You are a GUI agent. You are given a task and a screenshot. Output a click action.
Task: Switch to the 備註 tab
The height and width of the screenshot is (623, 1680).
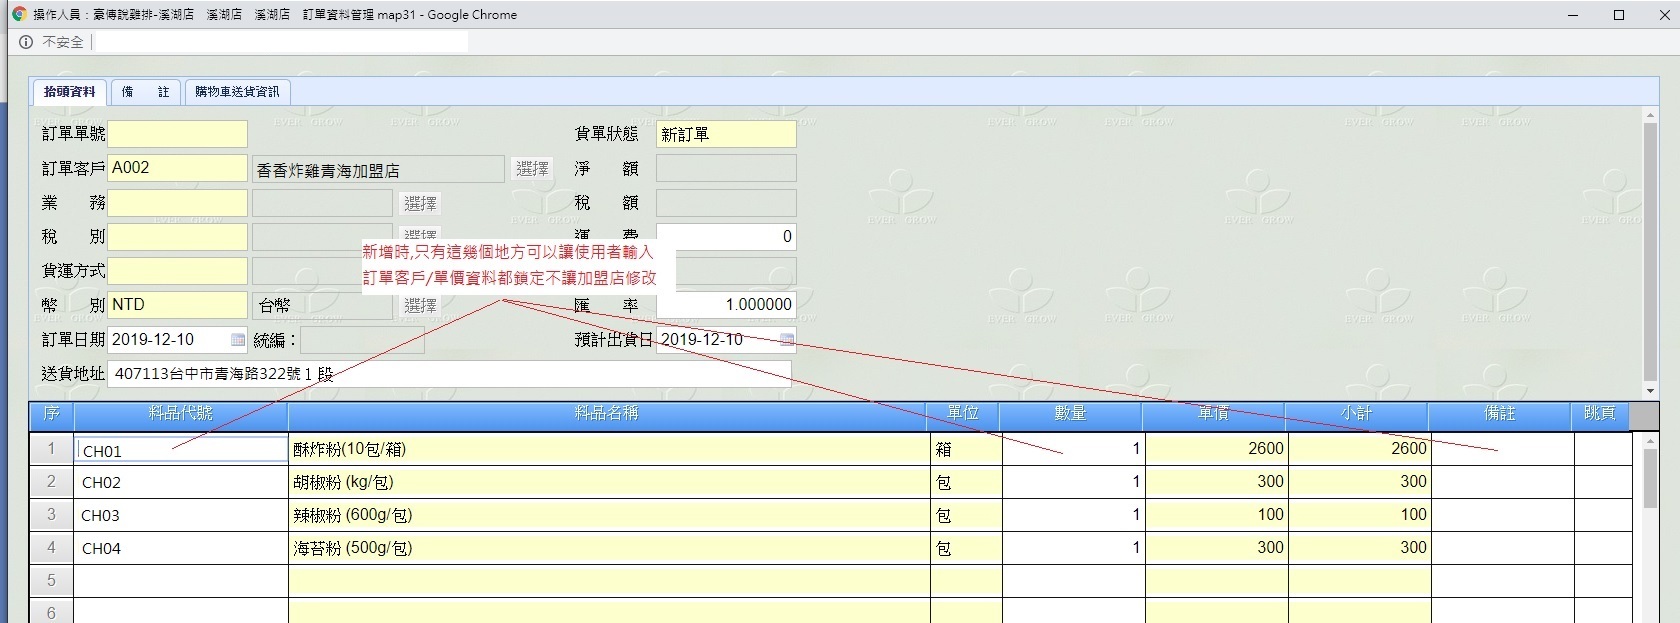point(145,92)
